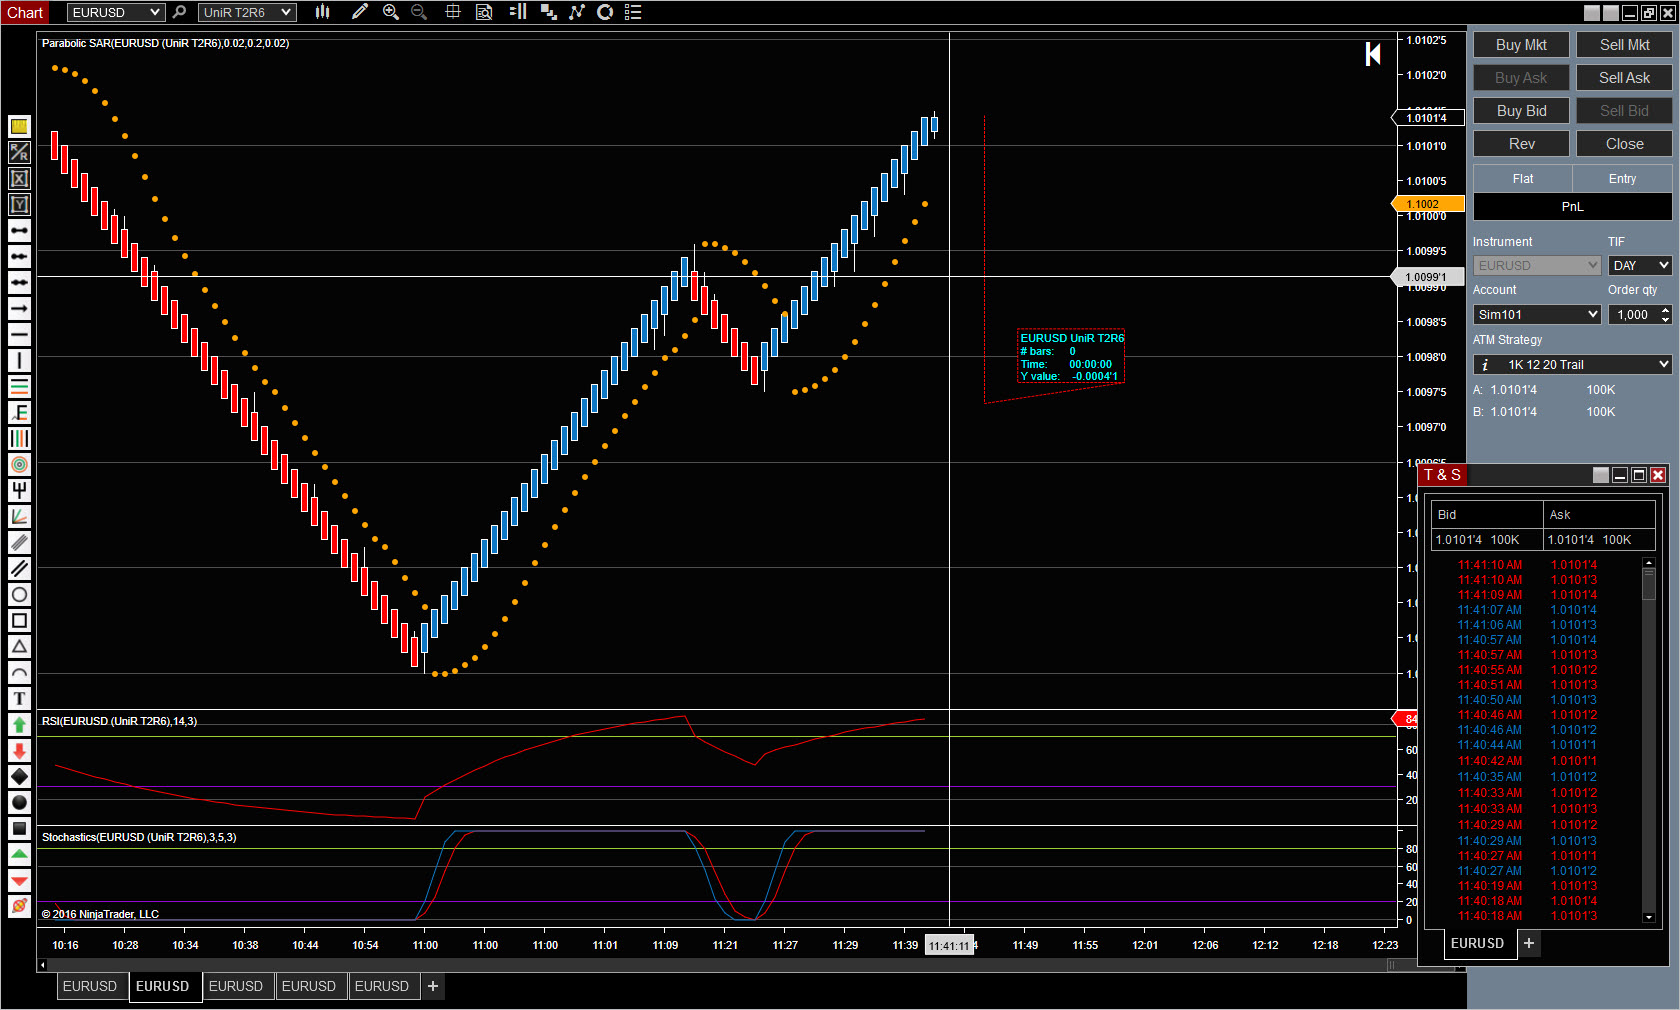Select the green triangle up marker

[x=19, y=854]
